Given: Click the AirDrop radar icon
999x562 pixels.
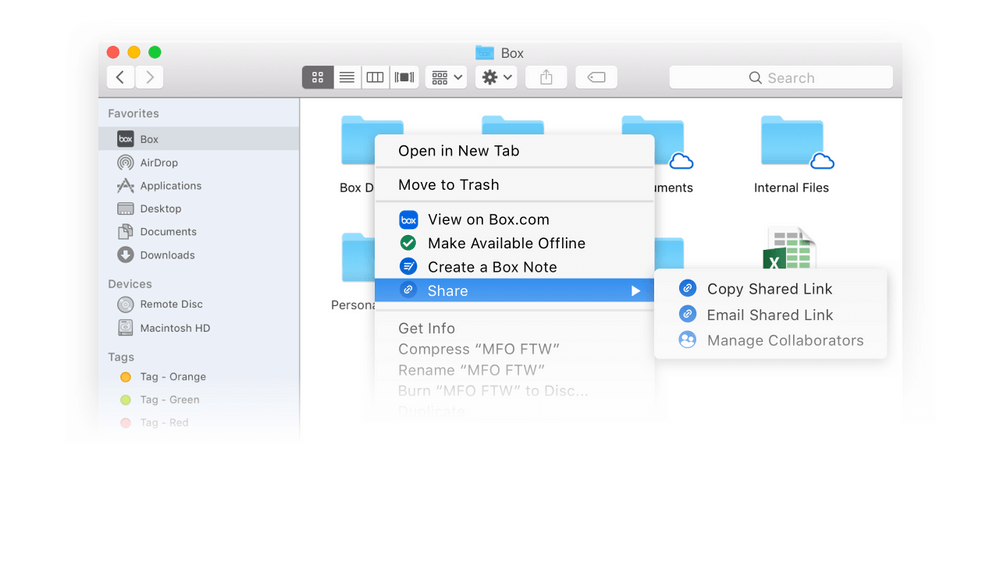Looking at the screenshot, I should pos(126,162).
